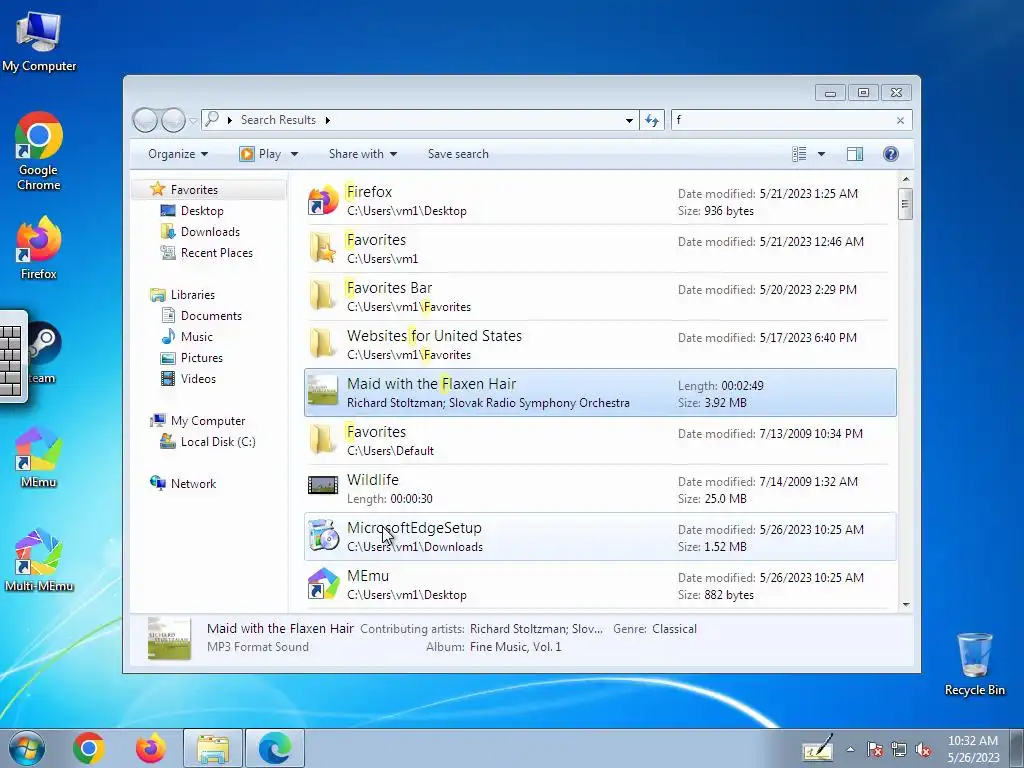Click the Help question mark icon

pos(890,153)
